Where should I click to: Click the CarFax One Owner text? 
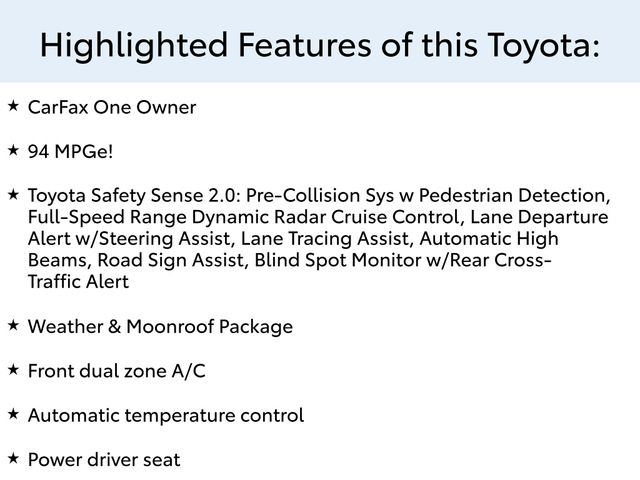[x=112, y=106]
